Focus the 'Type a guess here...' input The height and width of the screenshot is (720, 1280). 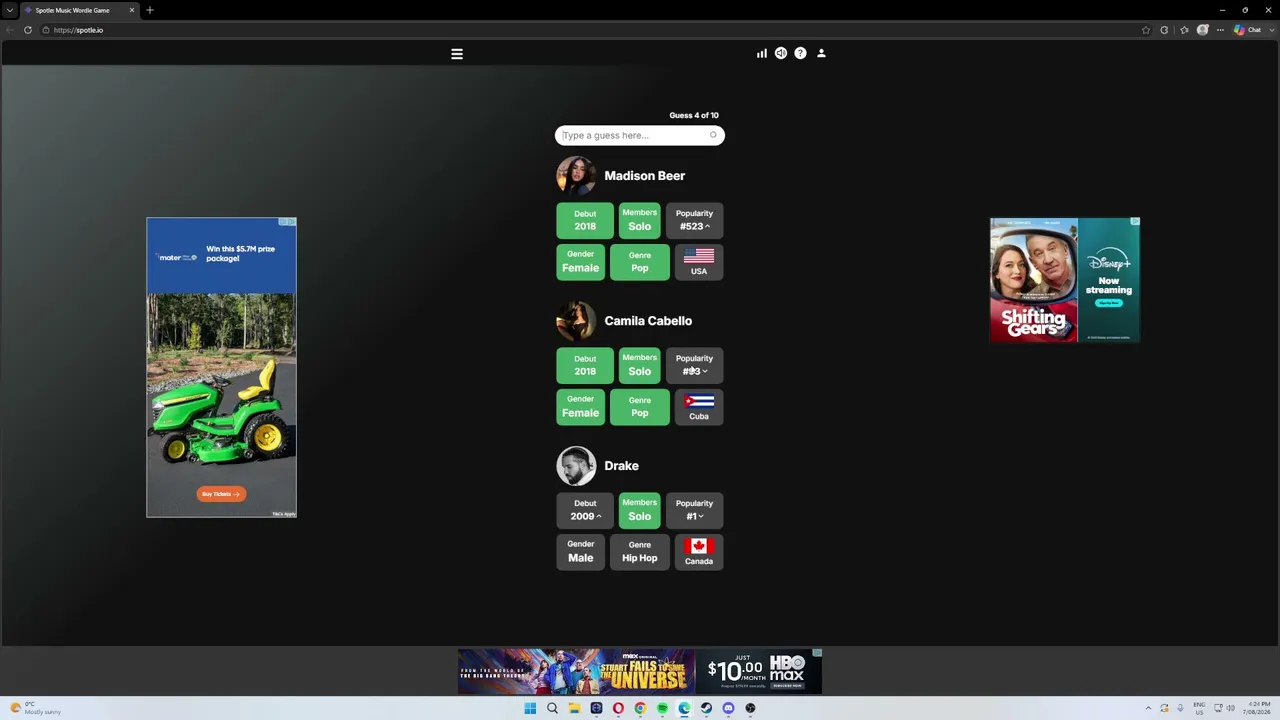(x=640, y=135)
